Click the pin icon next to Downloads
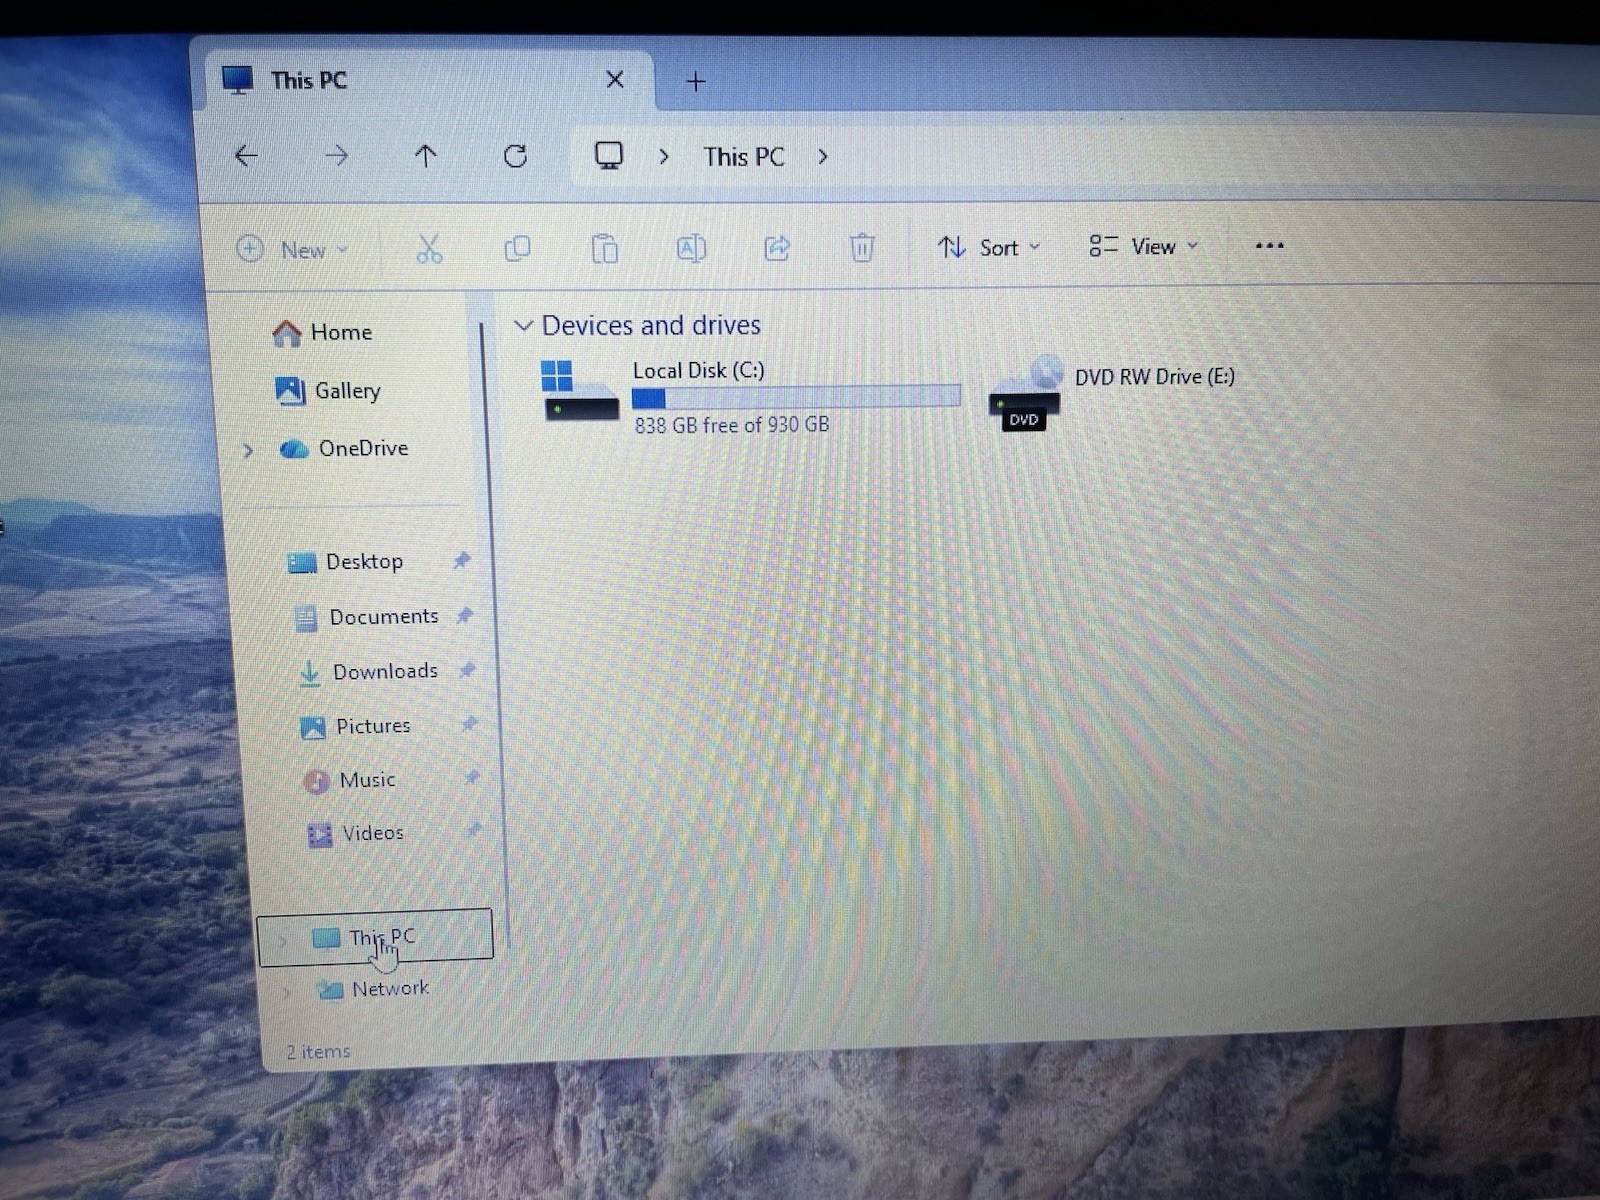 467,669
